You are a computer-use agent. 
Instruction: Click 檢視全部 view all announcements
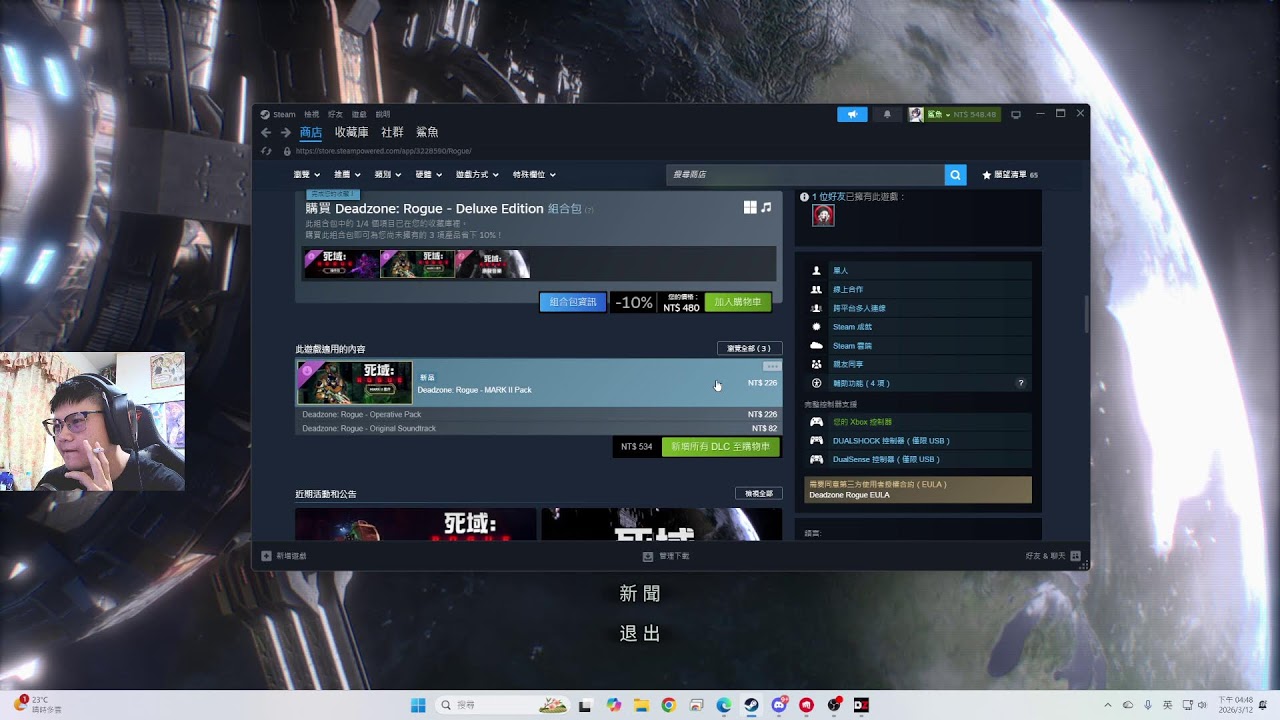point(758,494)
